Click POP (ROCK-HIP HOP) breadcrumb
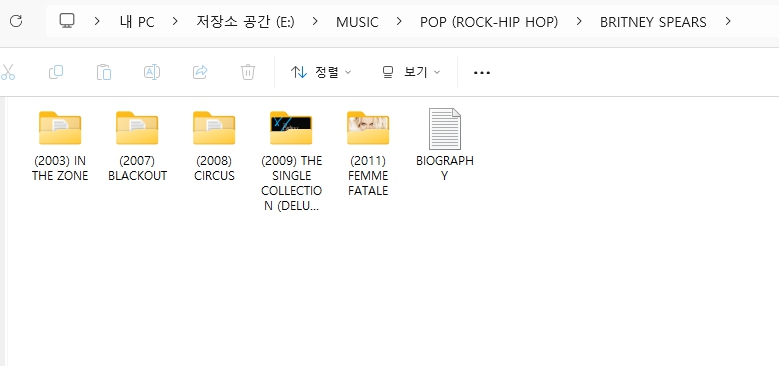The image size is (779, 366). pyautogui.click(x=489, y=22)
